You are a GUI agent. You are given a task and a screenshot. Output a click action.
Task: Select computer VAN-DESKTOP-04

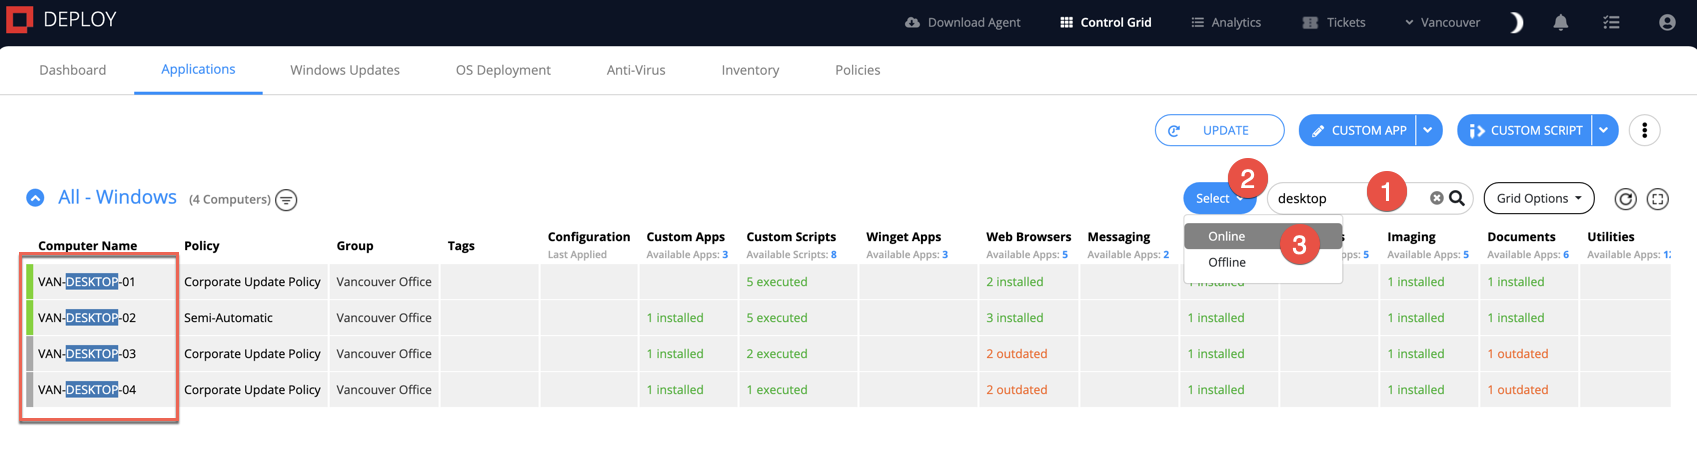coord(87,390)
